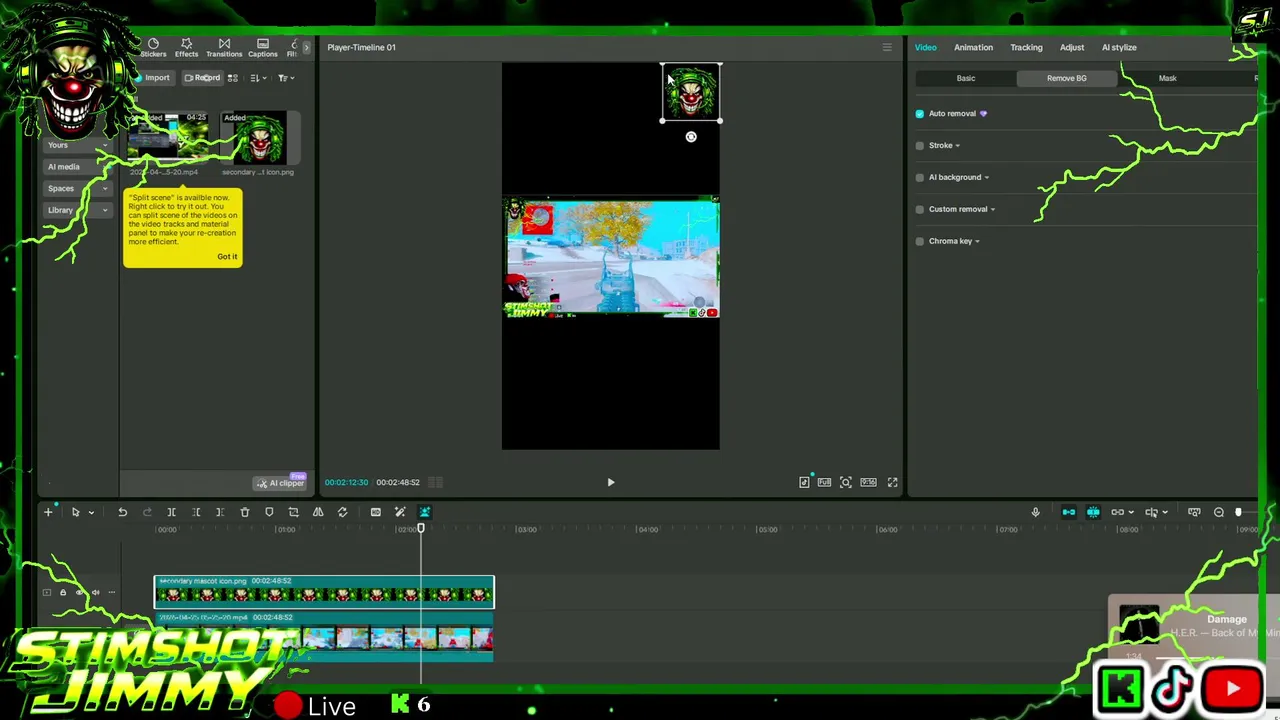Click the marker shield icon
Viewport: 1280px width, 720px height.
pyautogui.click(x=269, y=512)
